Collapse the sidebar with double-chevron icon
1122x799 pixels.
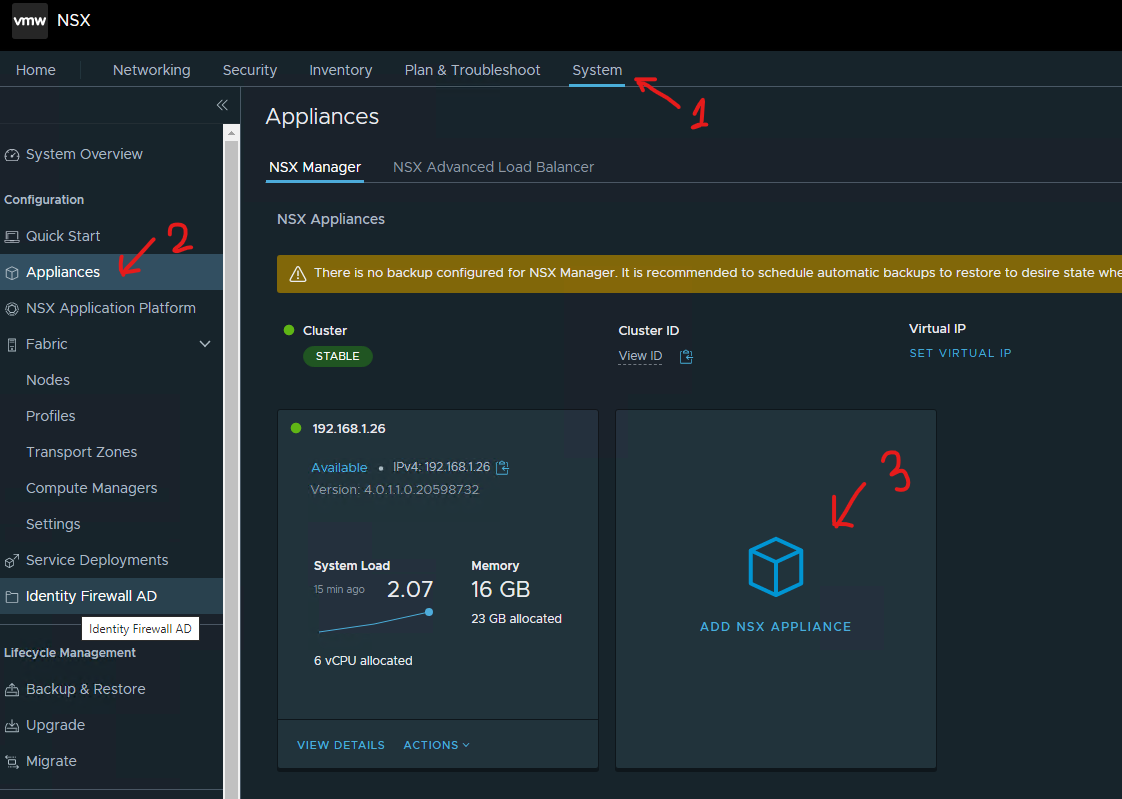point(222,105)
